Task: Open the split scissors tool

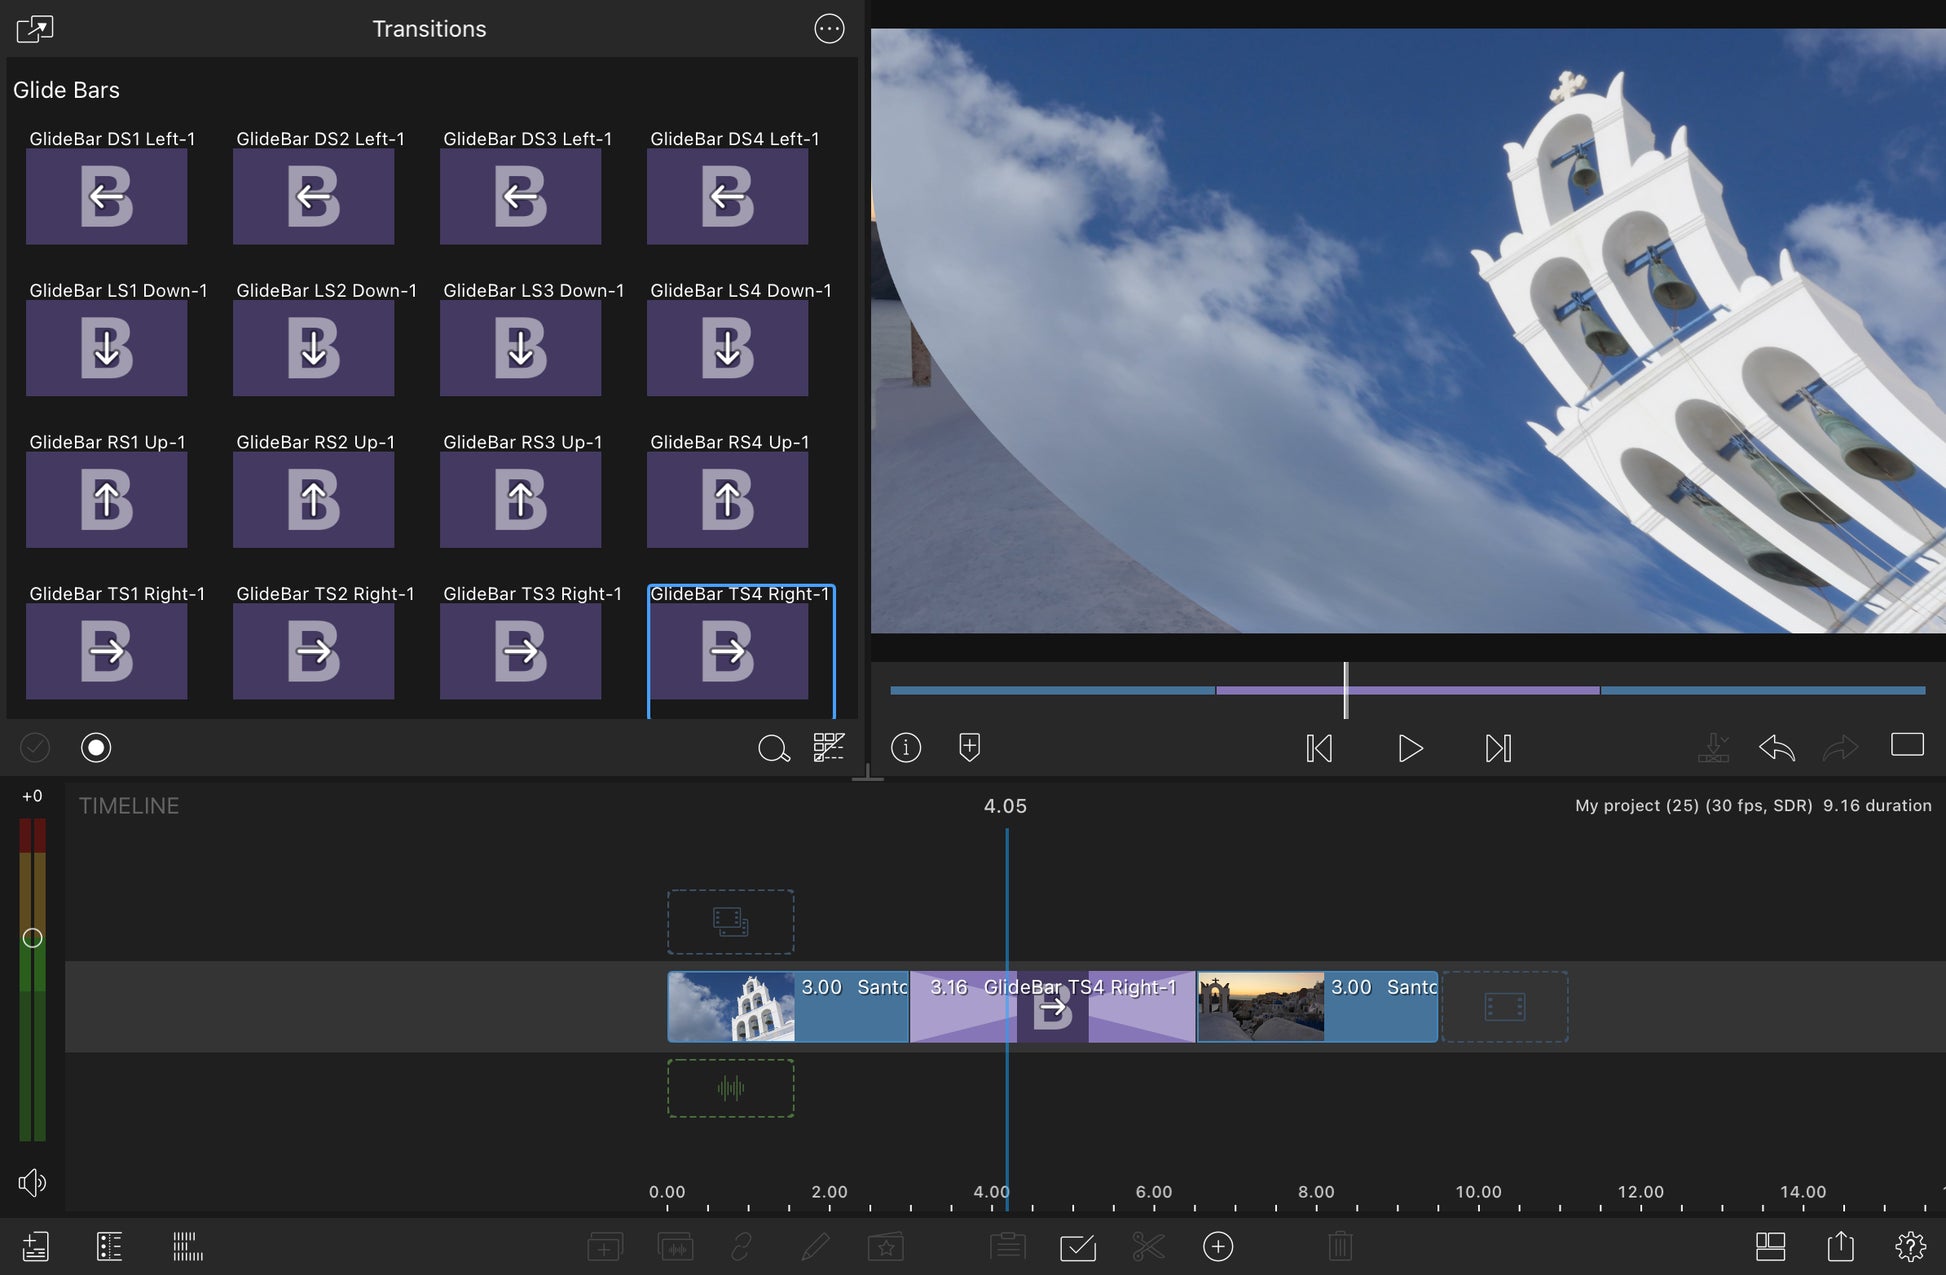Action: [x=1148, y=1246]
